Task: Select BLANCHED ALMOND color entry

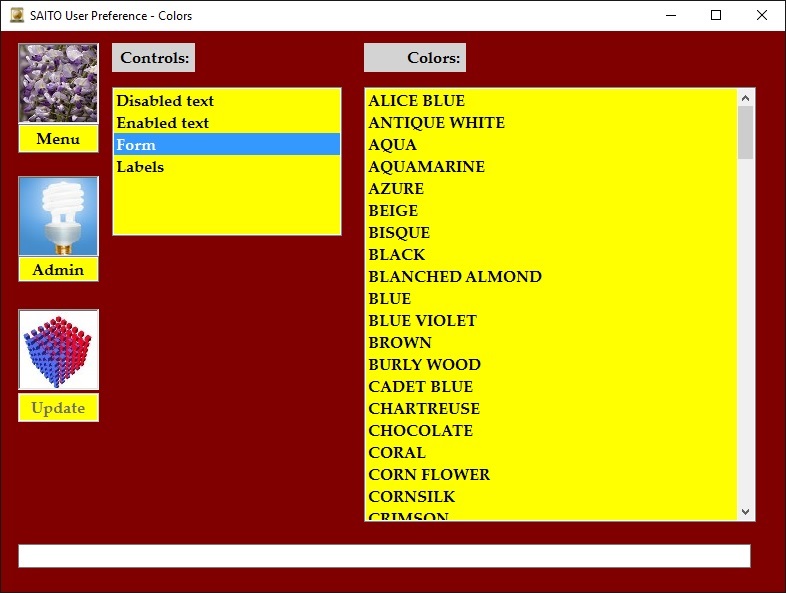Action: [455, 277]
